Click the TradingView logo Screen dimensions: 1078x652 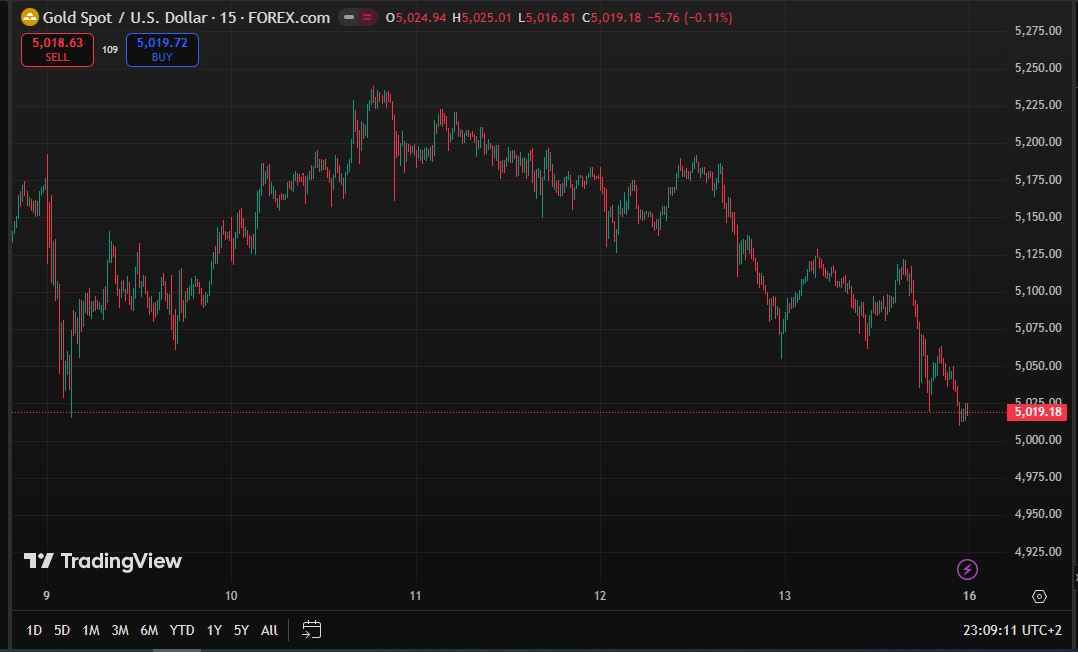103,561
